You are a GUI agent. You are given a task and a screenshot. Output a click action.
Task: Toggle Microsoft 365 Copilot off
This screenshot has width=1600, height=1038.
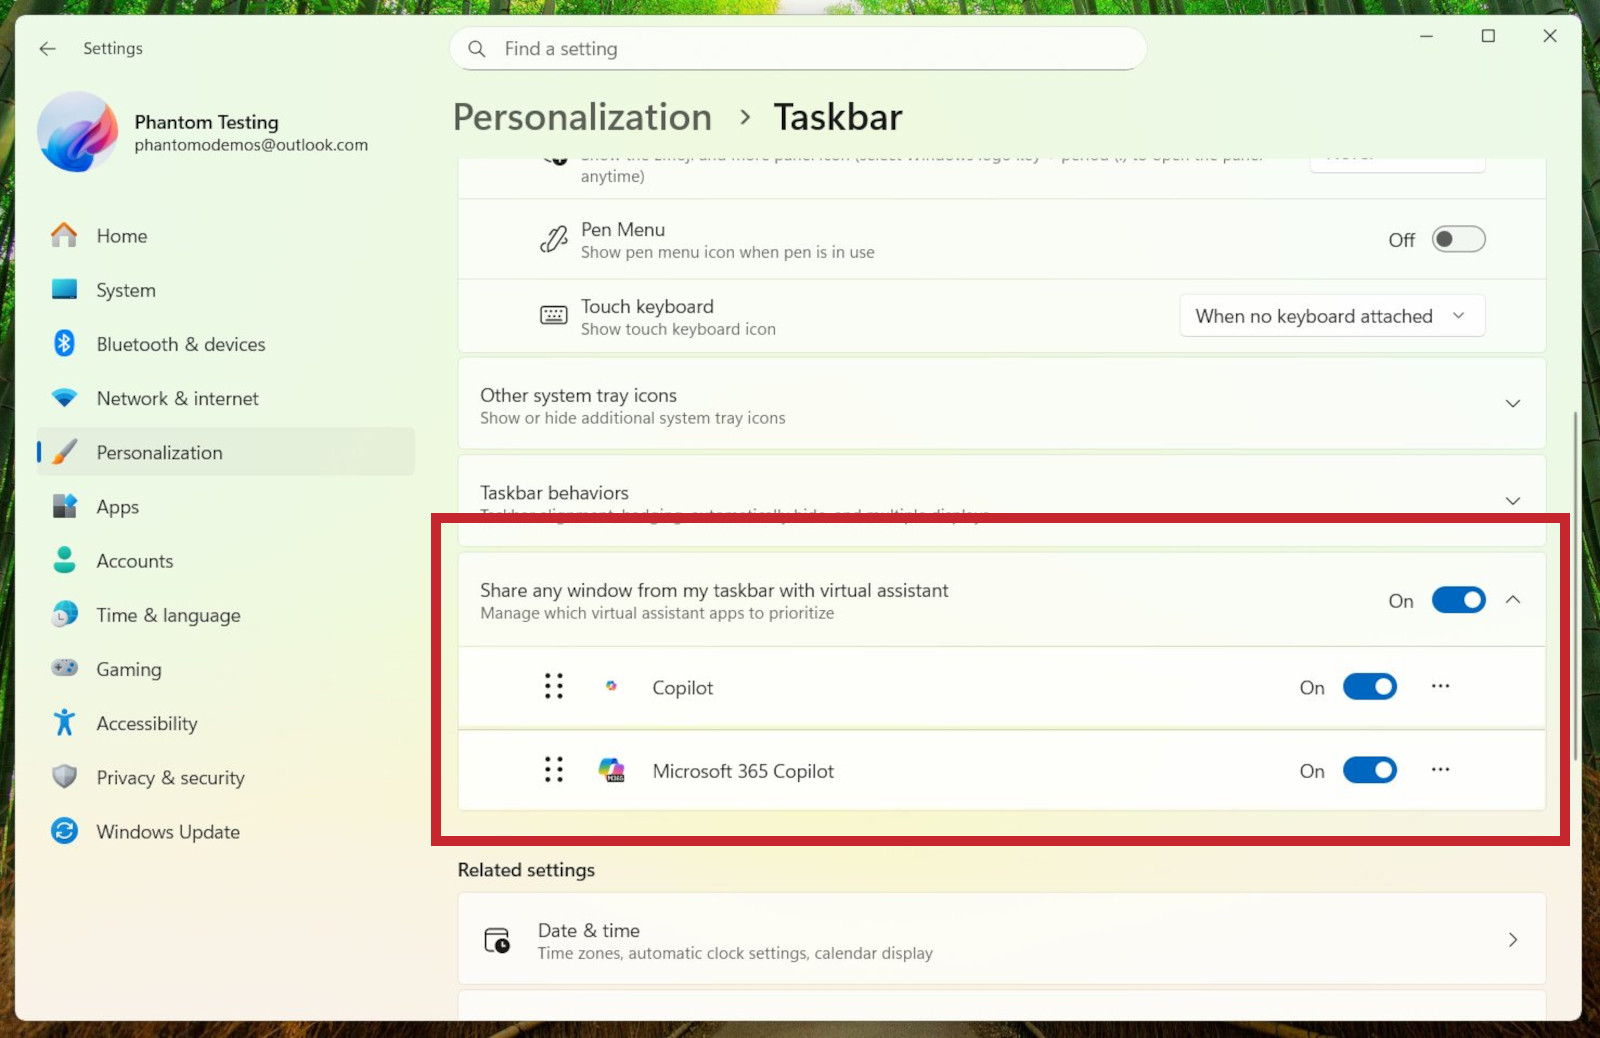1369,770
